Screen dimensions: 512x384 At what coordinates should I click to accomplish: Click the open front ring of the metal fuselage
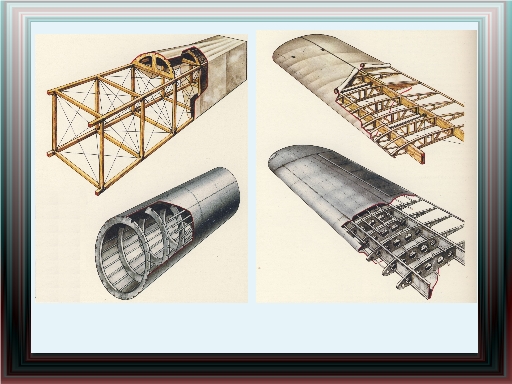pyautogui.click(x=122, y=257)
